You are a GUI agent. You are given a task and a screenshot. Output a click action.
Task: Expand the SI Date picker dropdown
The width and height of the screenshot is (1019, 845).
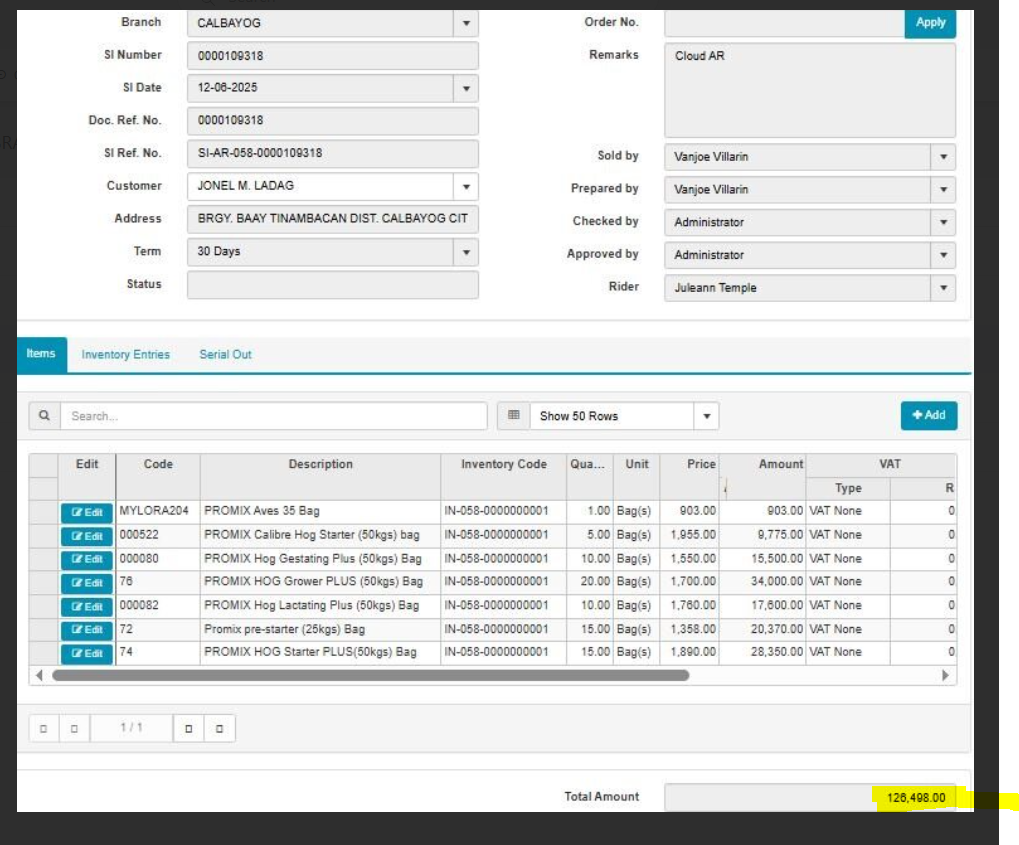[465, 89]
